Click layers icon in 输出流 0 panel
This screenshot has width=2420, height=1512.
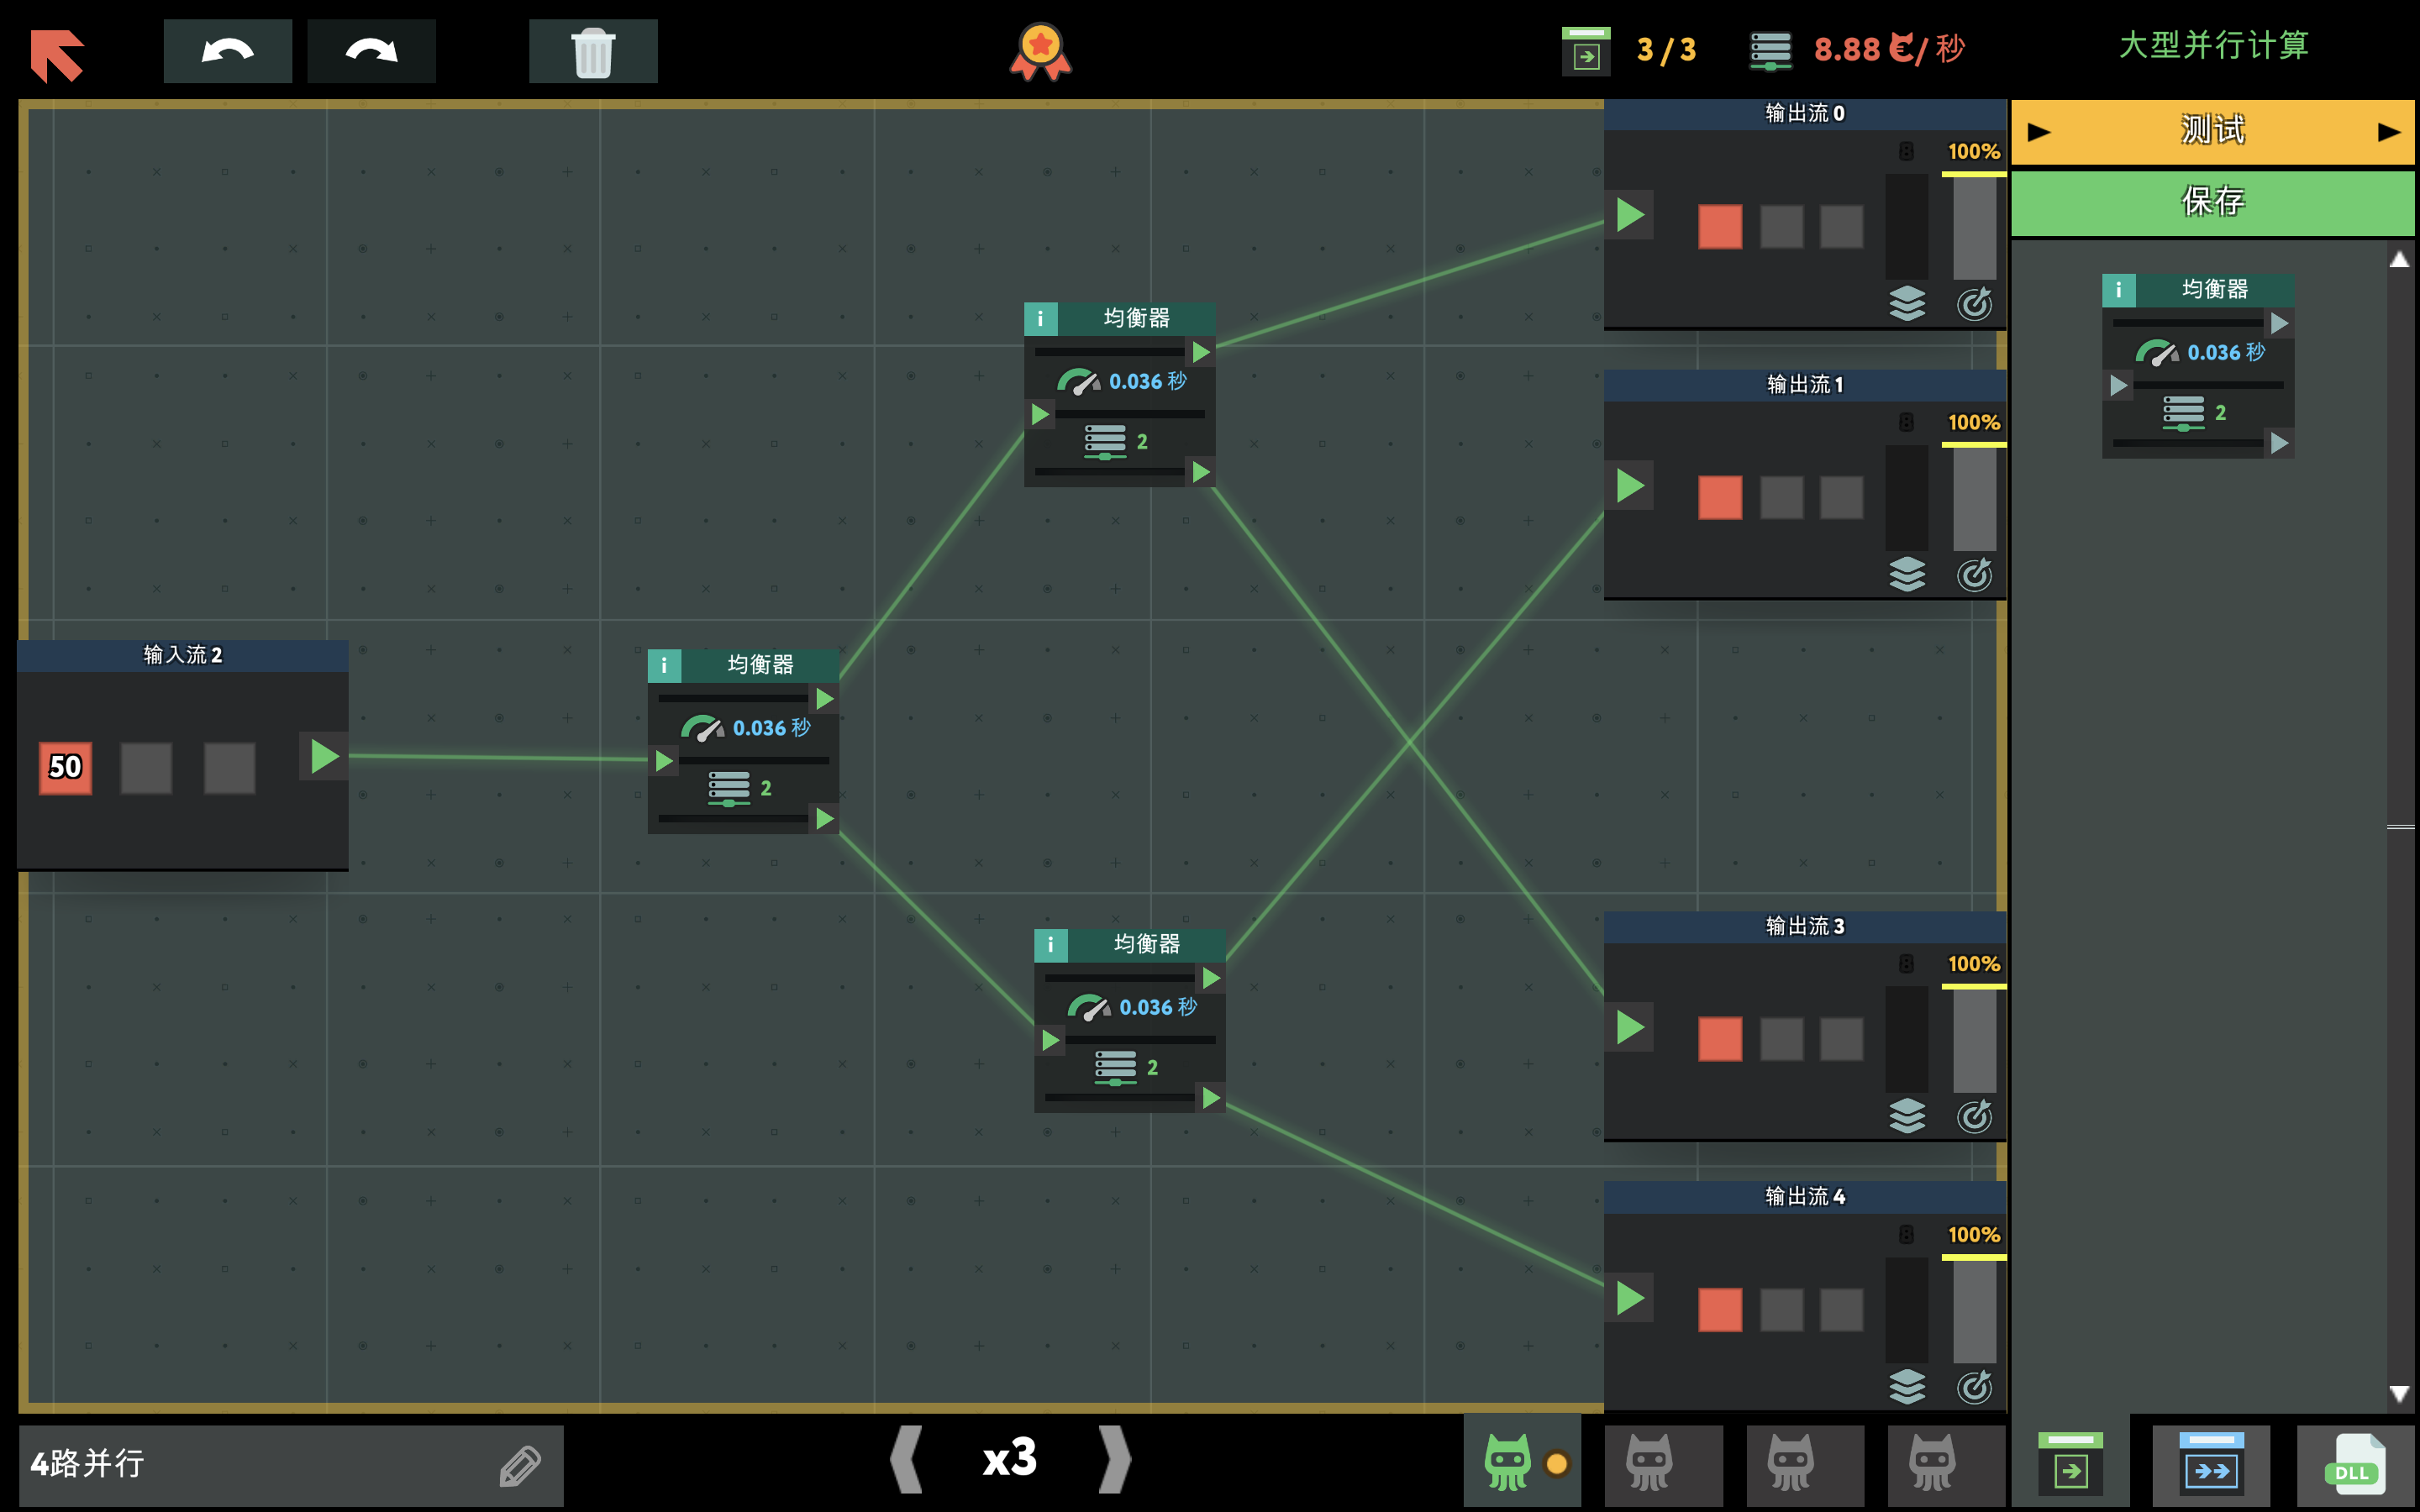click(x=1907, y=303)
